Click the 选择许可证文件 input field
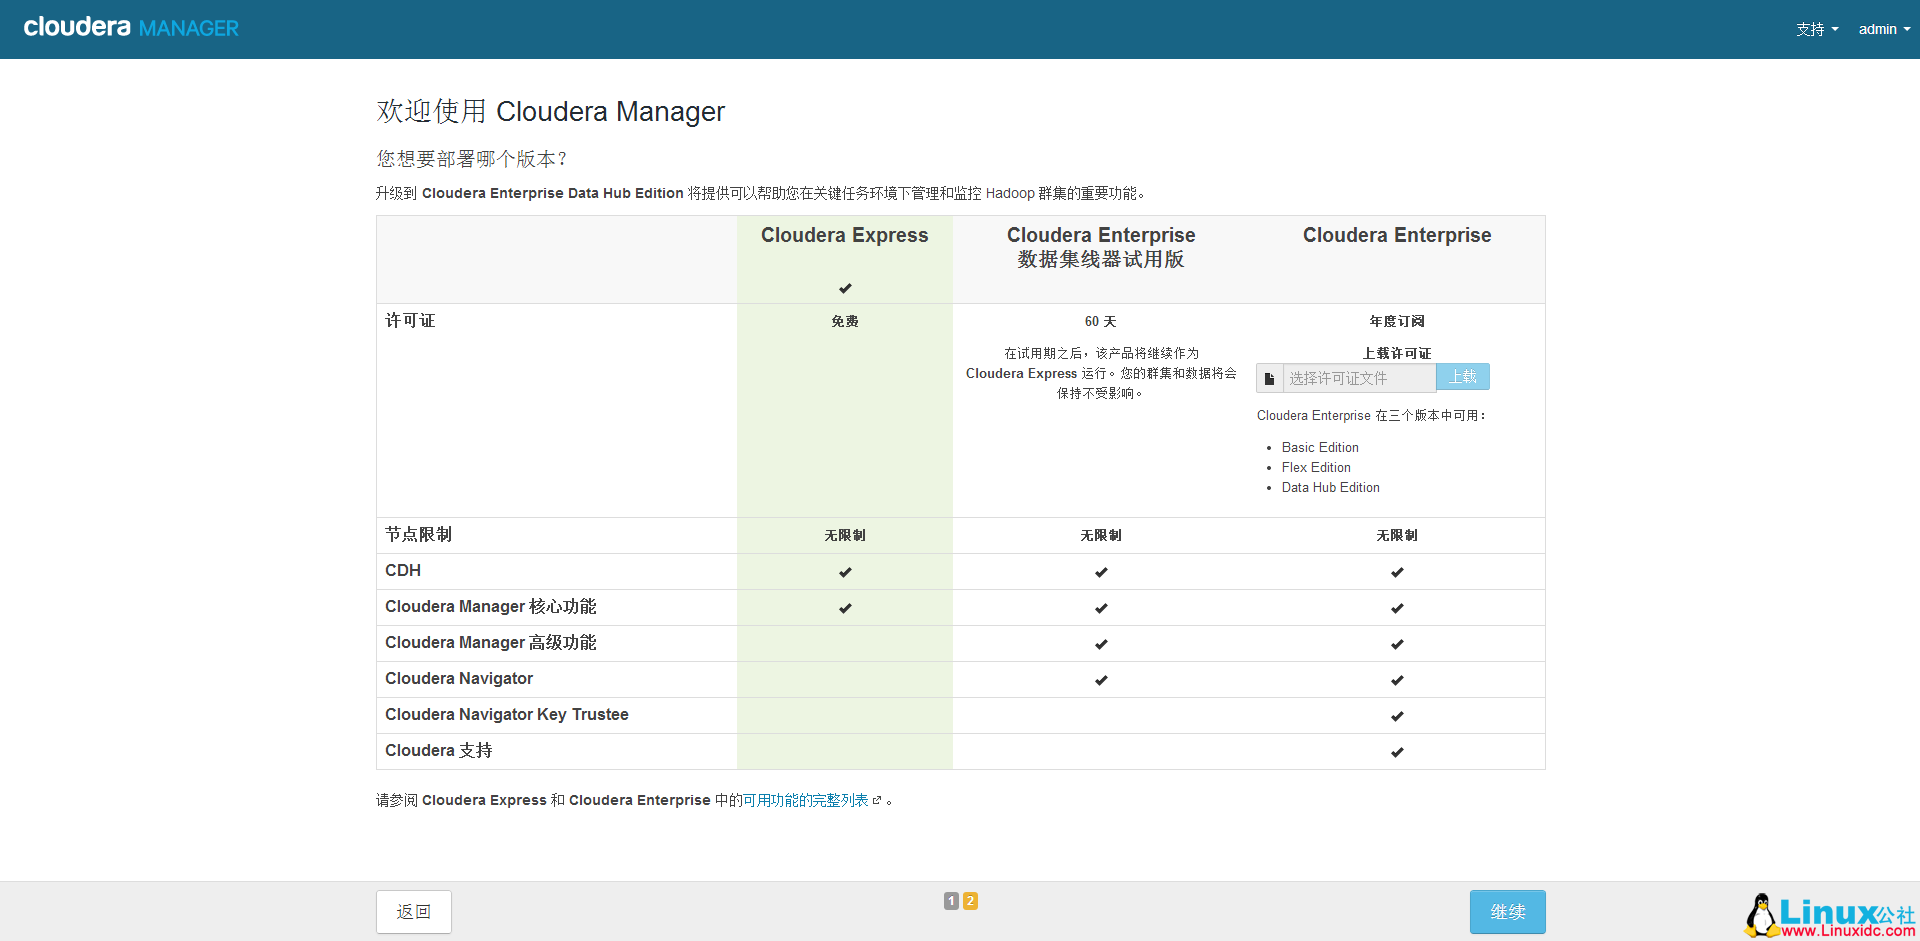This screenshot has width=1920, height=941. (1359, 378)
